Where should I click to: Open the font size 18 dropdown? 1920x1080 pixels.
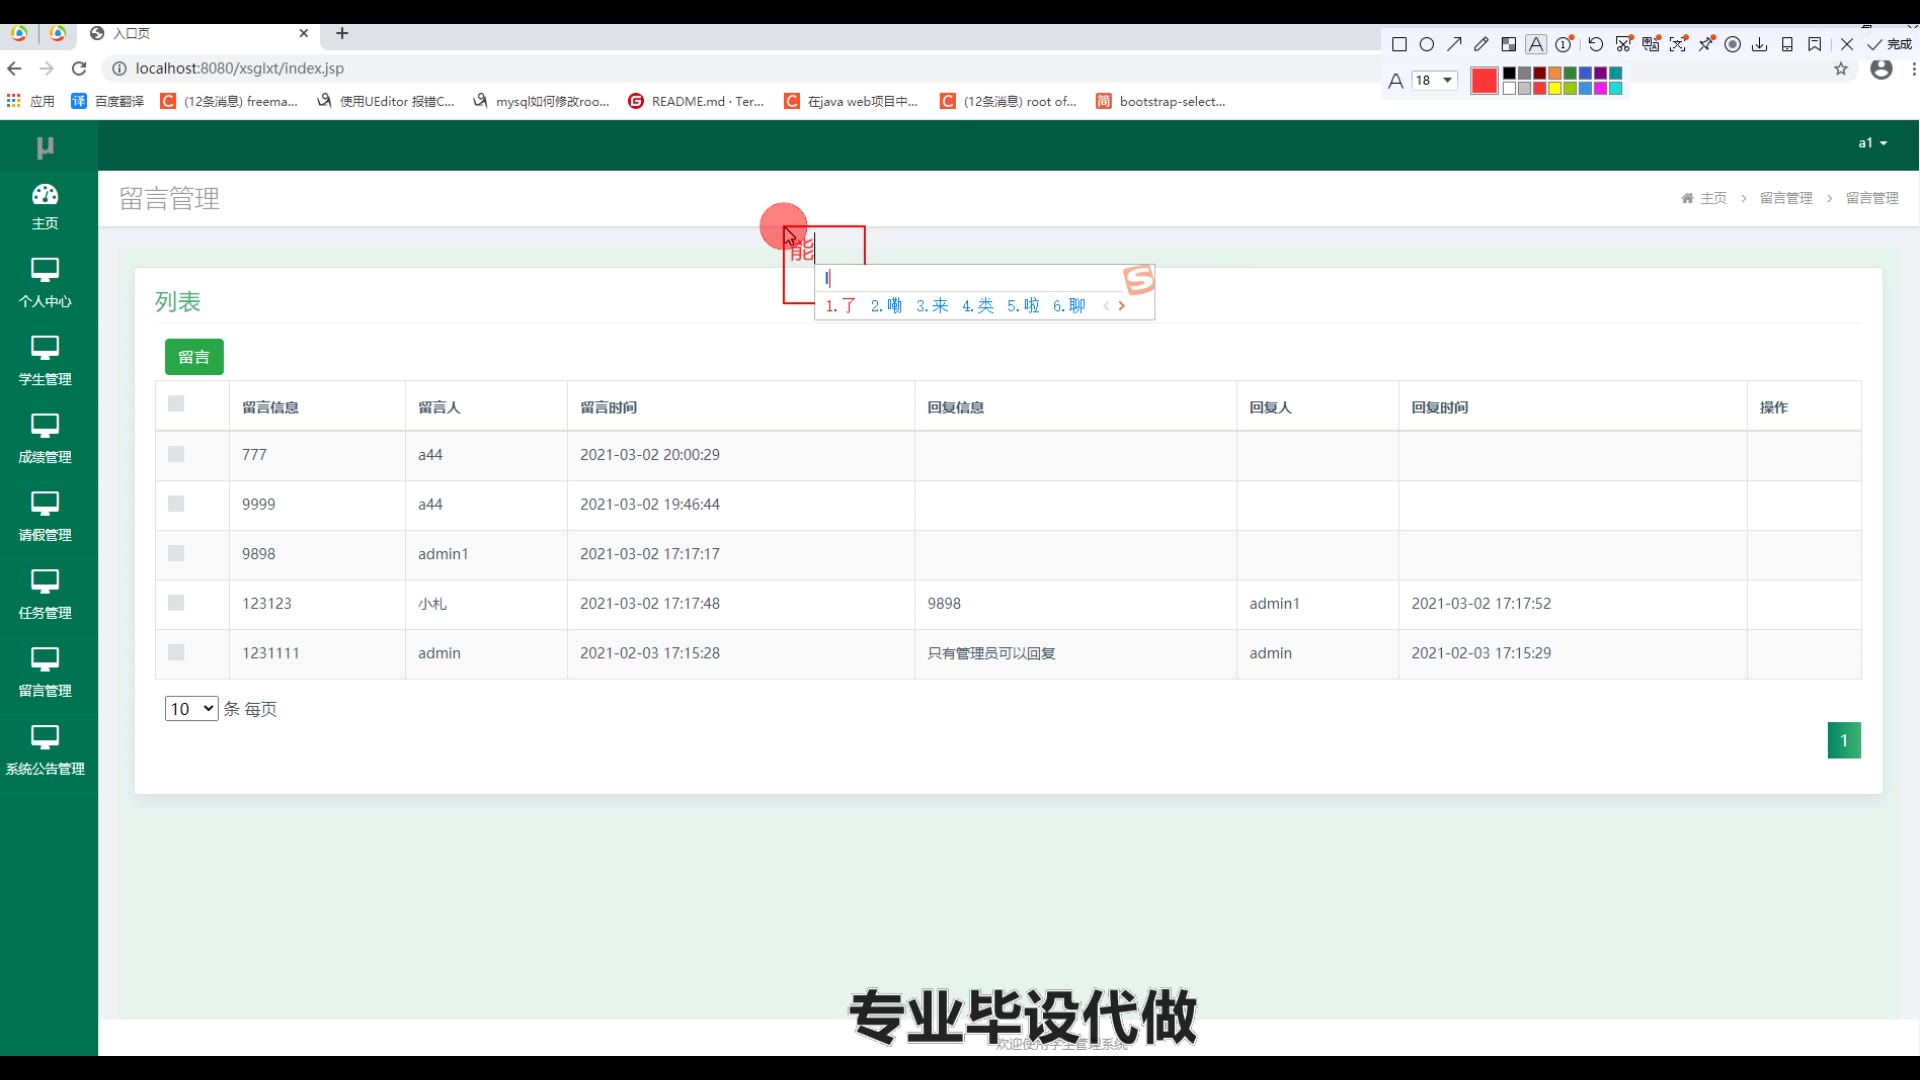click(1434, 80)
